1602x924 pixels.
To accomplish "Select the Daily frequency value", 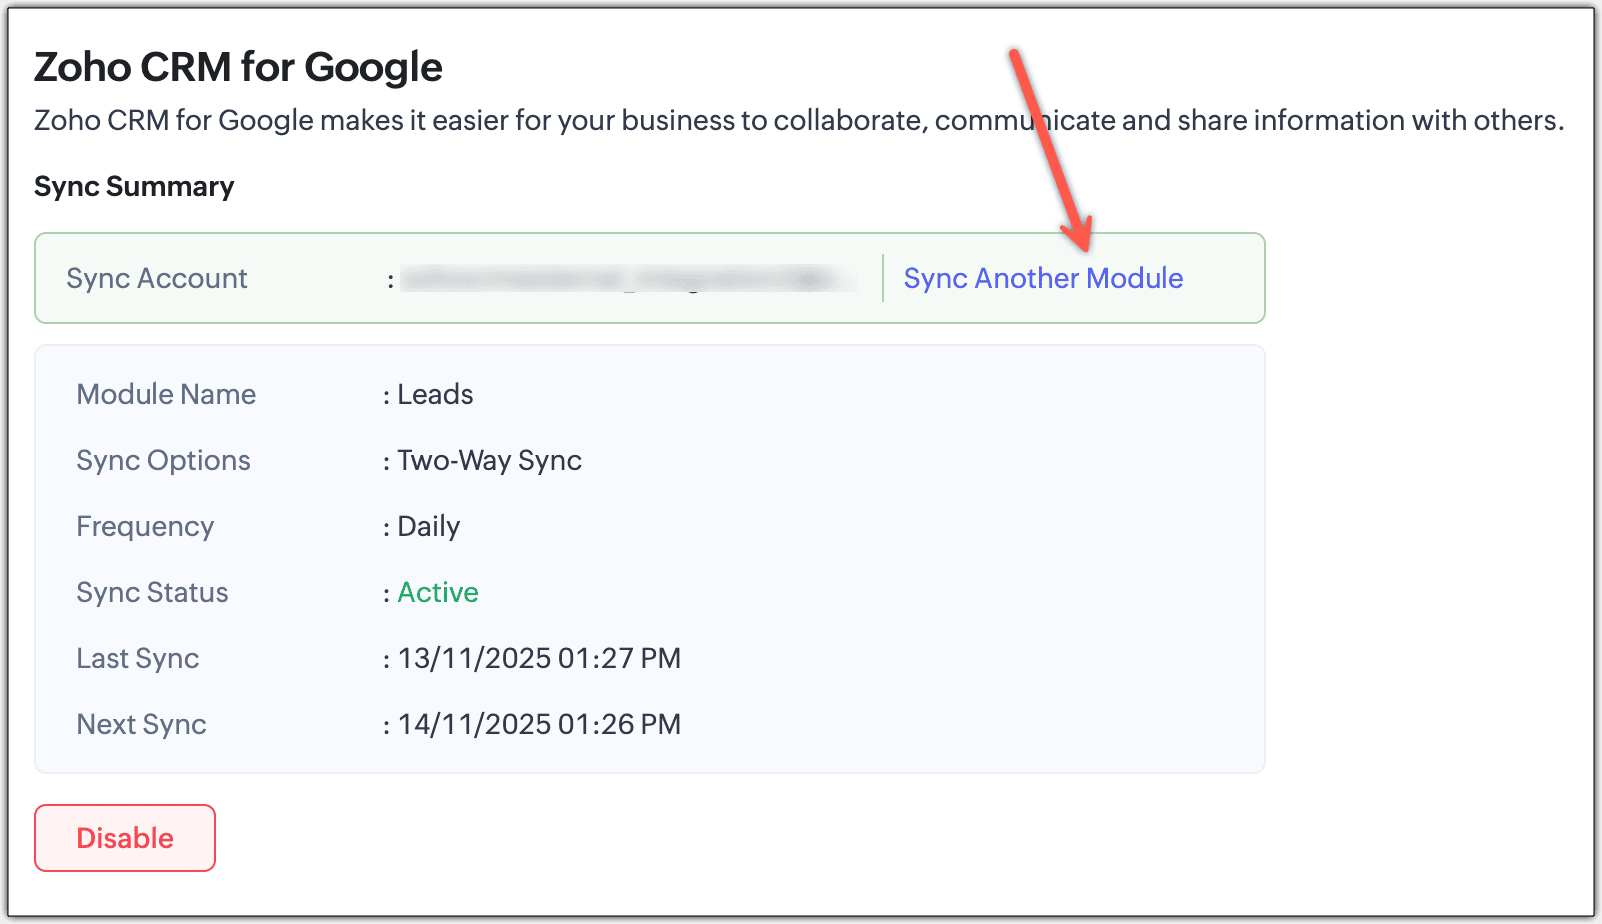I will pyautogui.click(x=428, y=526).
